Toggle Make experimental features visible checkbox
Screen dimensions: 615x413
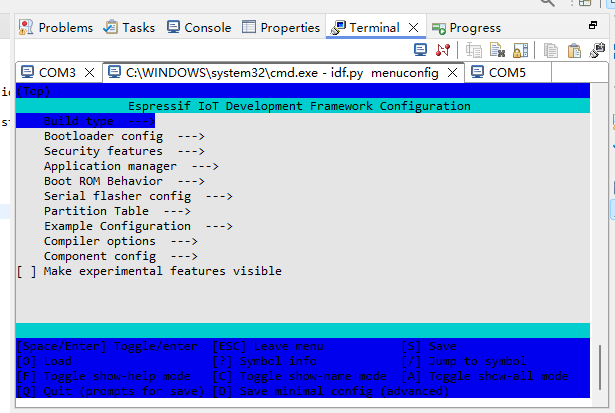tap(27, 271)
